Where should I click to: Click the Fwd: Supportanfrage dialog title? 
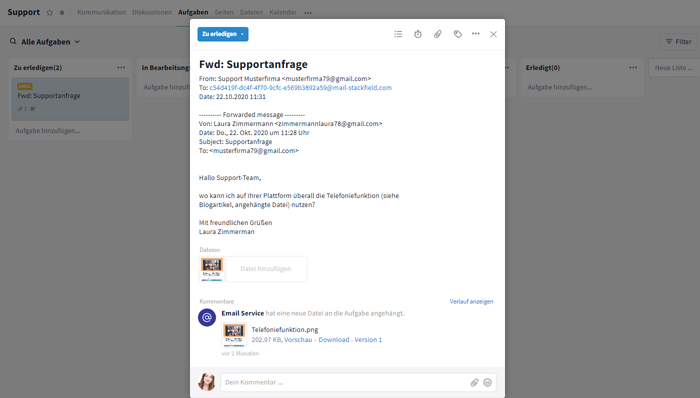[253, 64]
